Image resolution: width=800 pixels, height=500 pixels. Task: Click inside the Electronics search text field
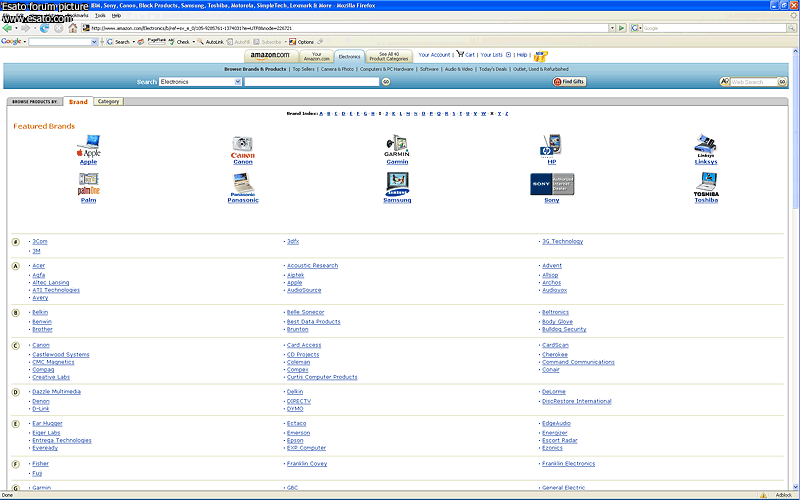pos(312,82)
